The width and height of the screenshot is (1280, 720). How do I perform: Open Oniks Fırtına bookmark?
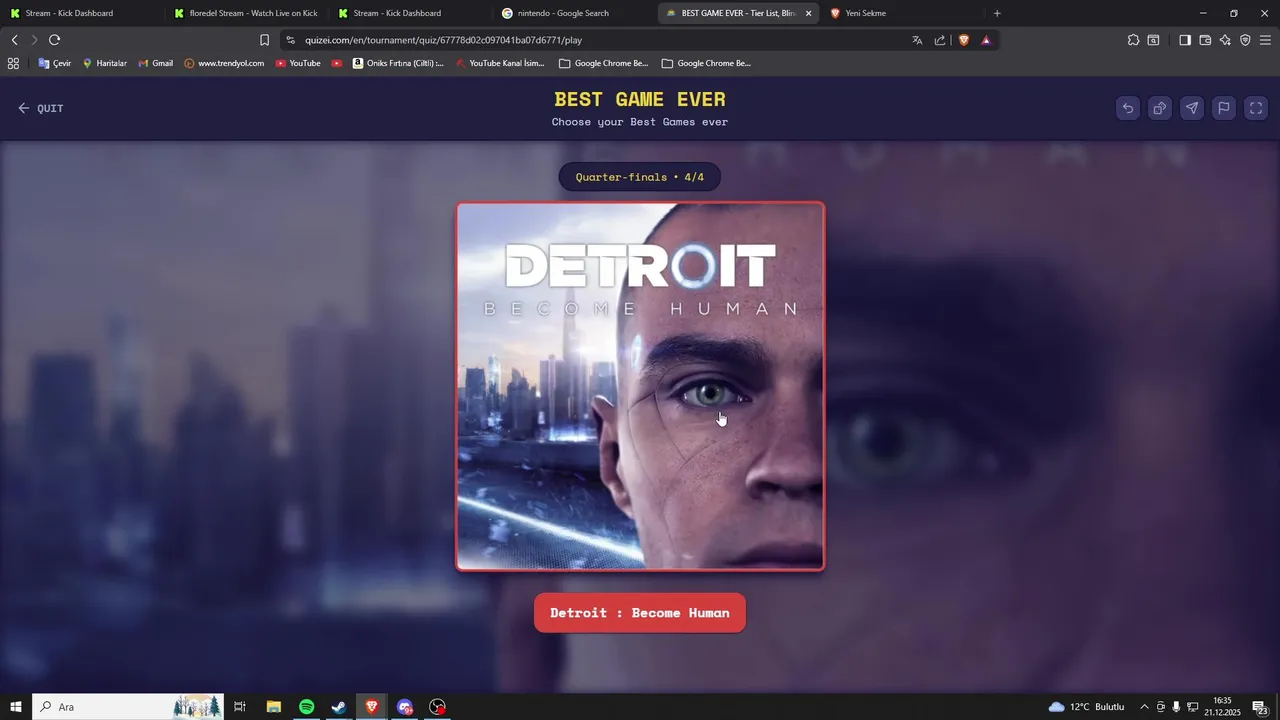398,63
